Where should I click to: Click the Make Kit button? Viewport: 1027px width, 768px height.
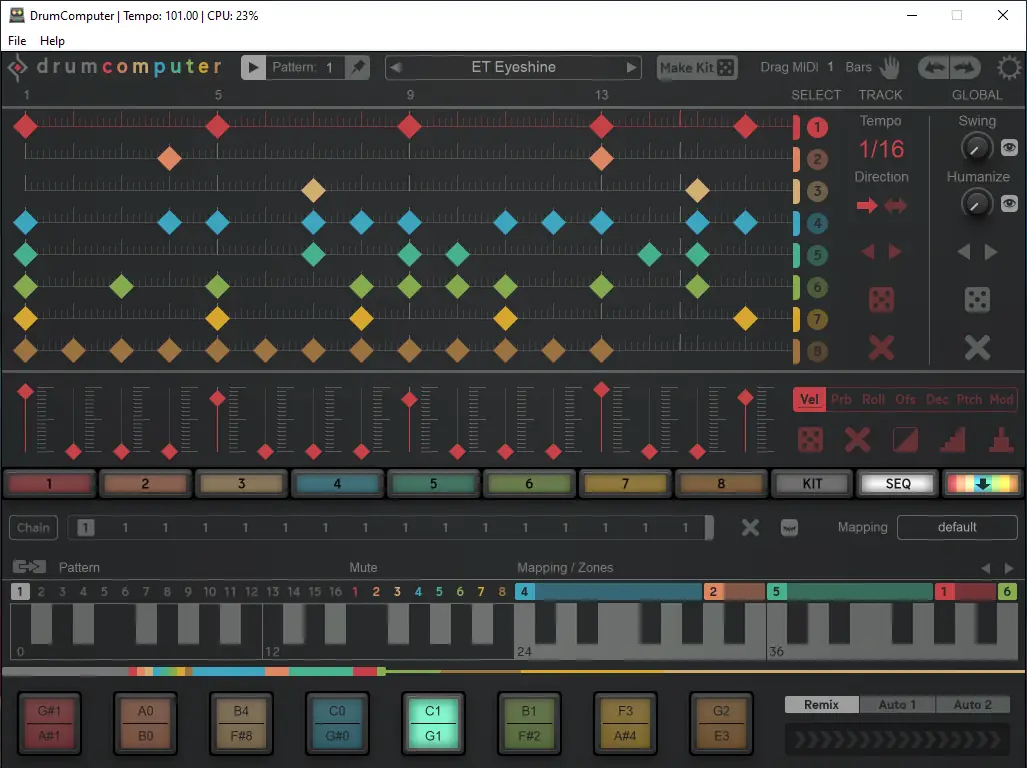[x=697, y=67]
